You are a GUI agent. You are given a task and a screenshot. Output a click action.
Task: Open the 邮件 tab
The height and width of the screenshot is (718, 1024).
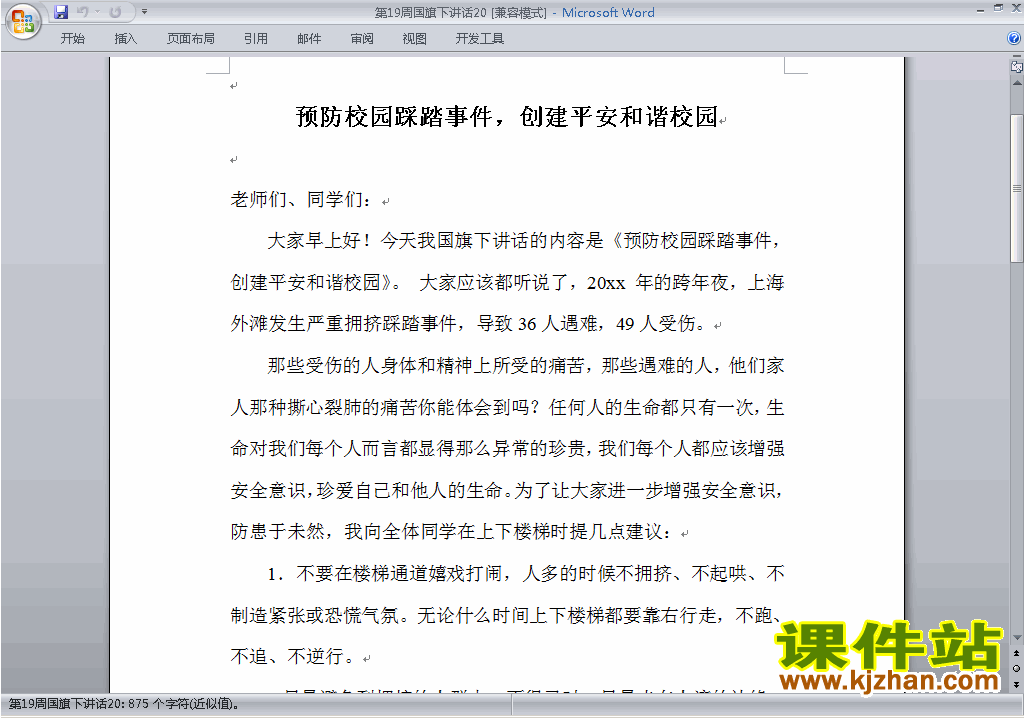coord(309,39)
